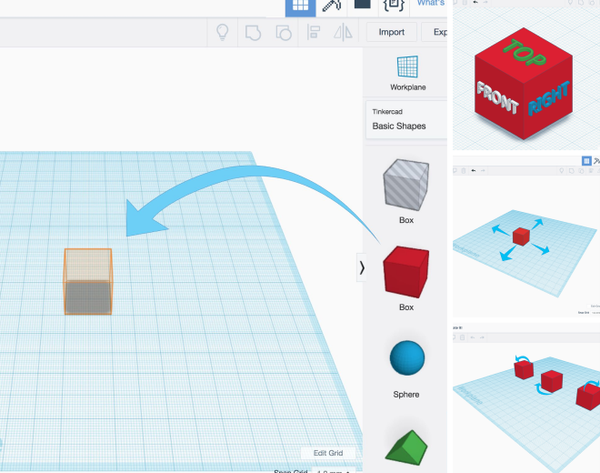This screenshot has height=473, width=600.
Task: Pick the green Roof shape
Action: (406, 448)
